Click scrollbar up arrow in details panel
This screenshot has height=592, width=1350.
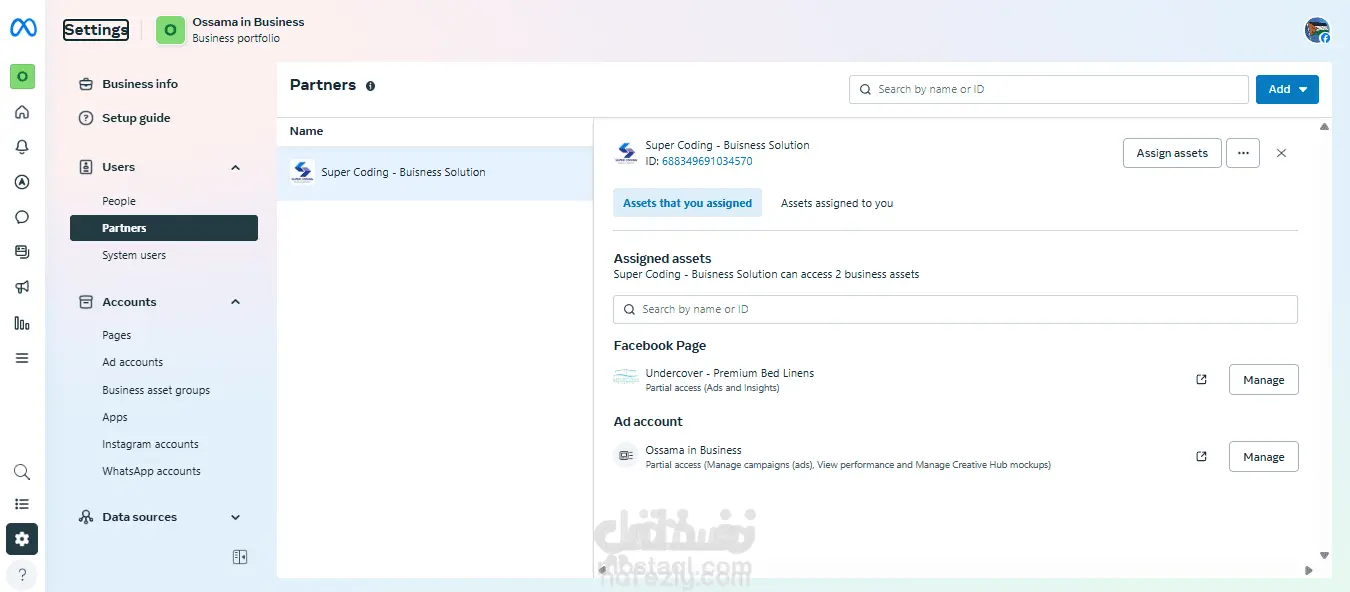click(x=1324, y=127)
